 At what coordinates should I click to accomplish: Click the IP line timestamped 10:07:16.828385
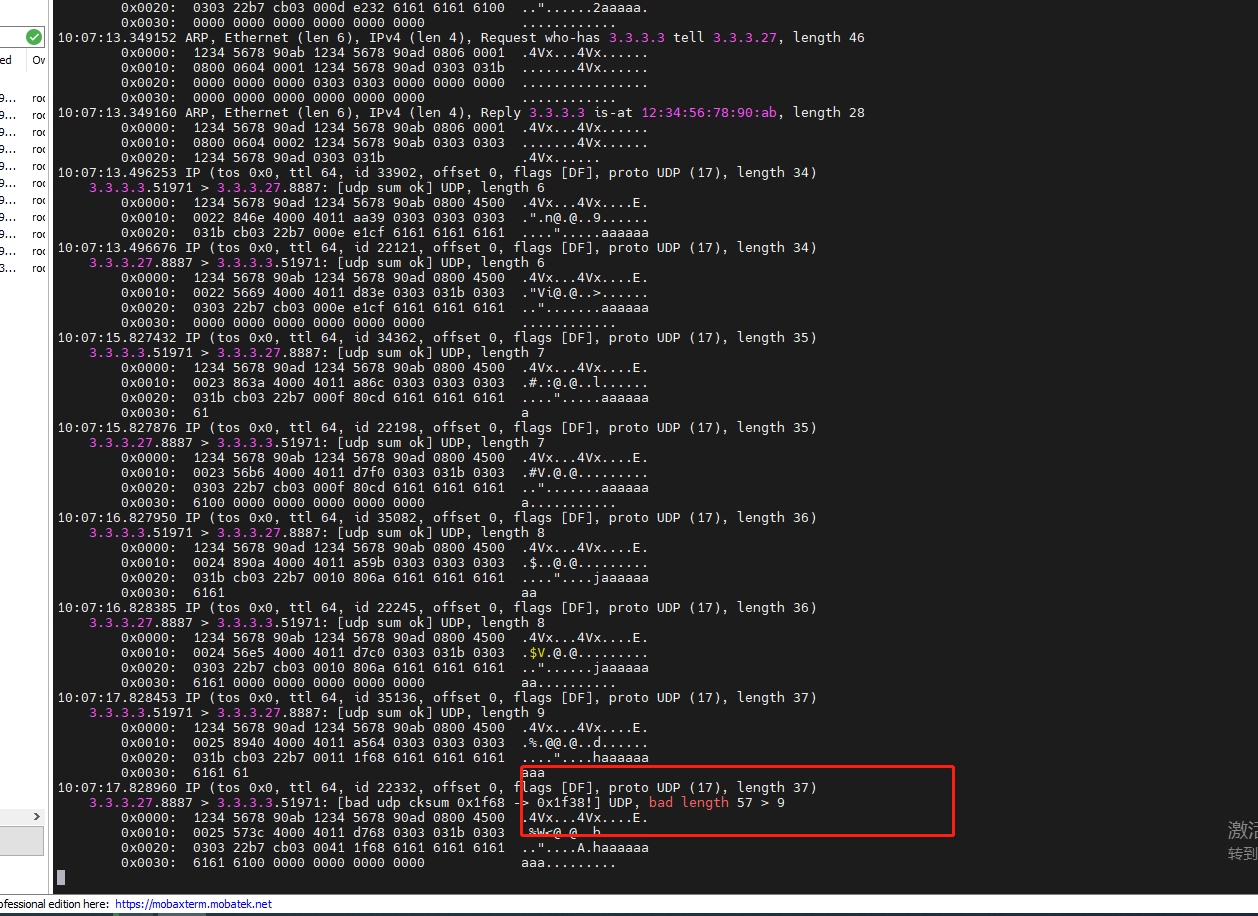coord(437,607)
